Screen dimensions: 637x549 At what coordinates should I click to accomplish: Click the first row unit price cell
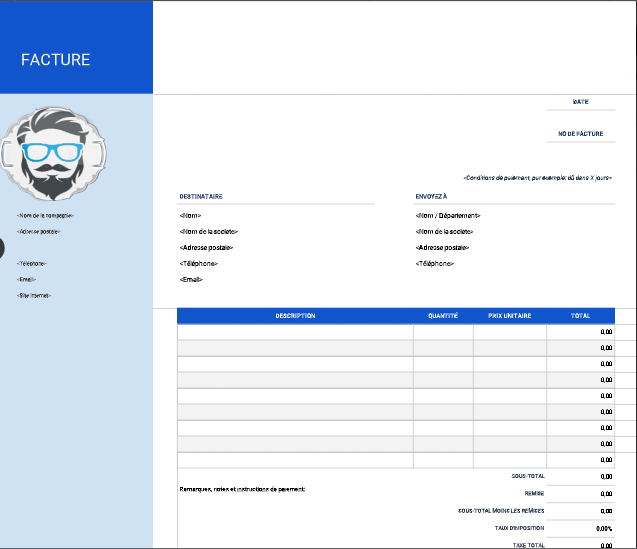tap(510, 332)
